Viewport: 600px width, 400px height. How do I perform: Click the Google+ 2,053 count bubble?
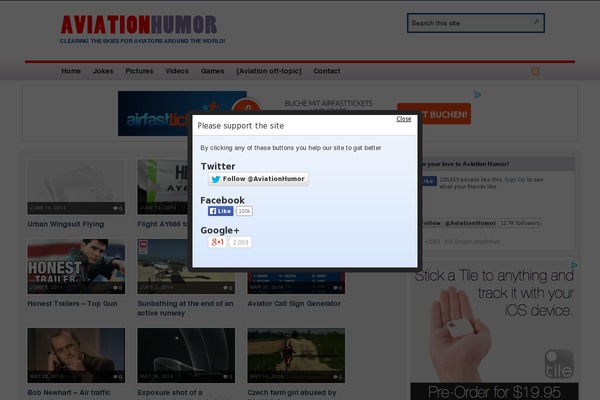240,242
